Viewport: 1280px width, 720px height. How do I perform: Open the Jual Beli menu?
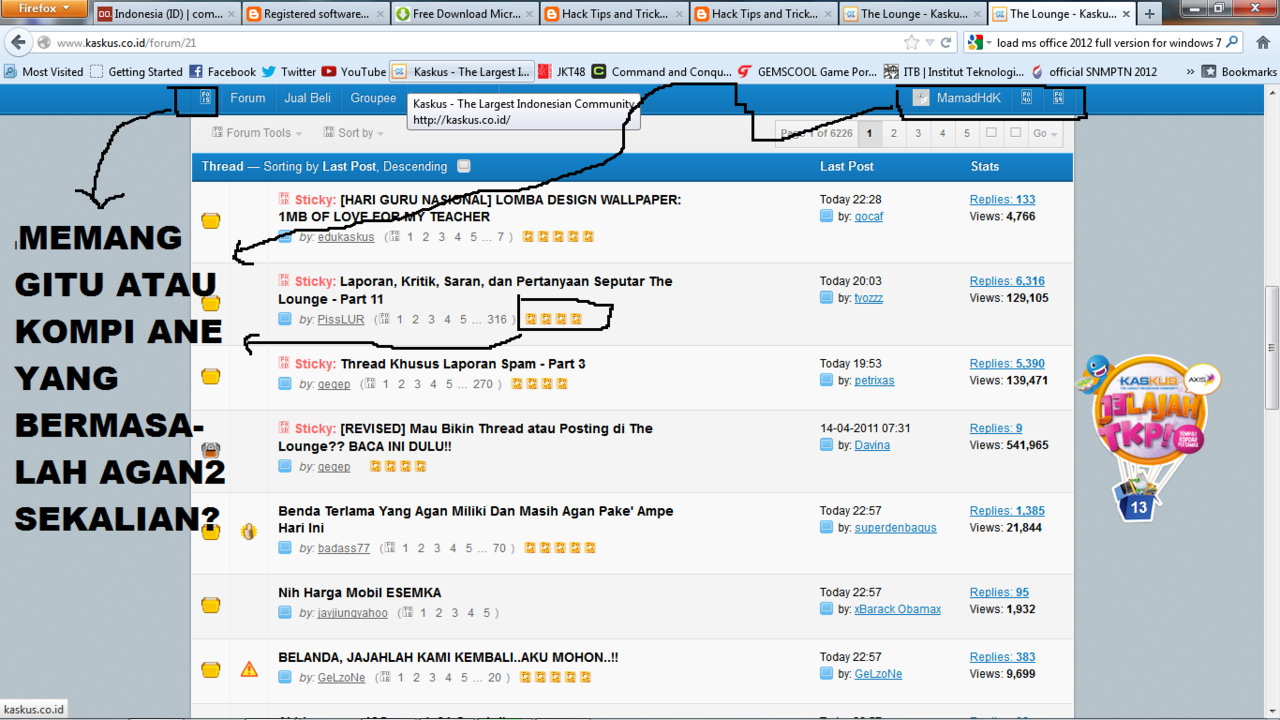(x=308, y=98)
